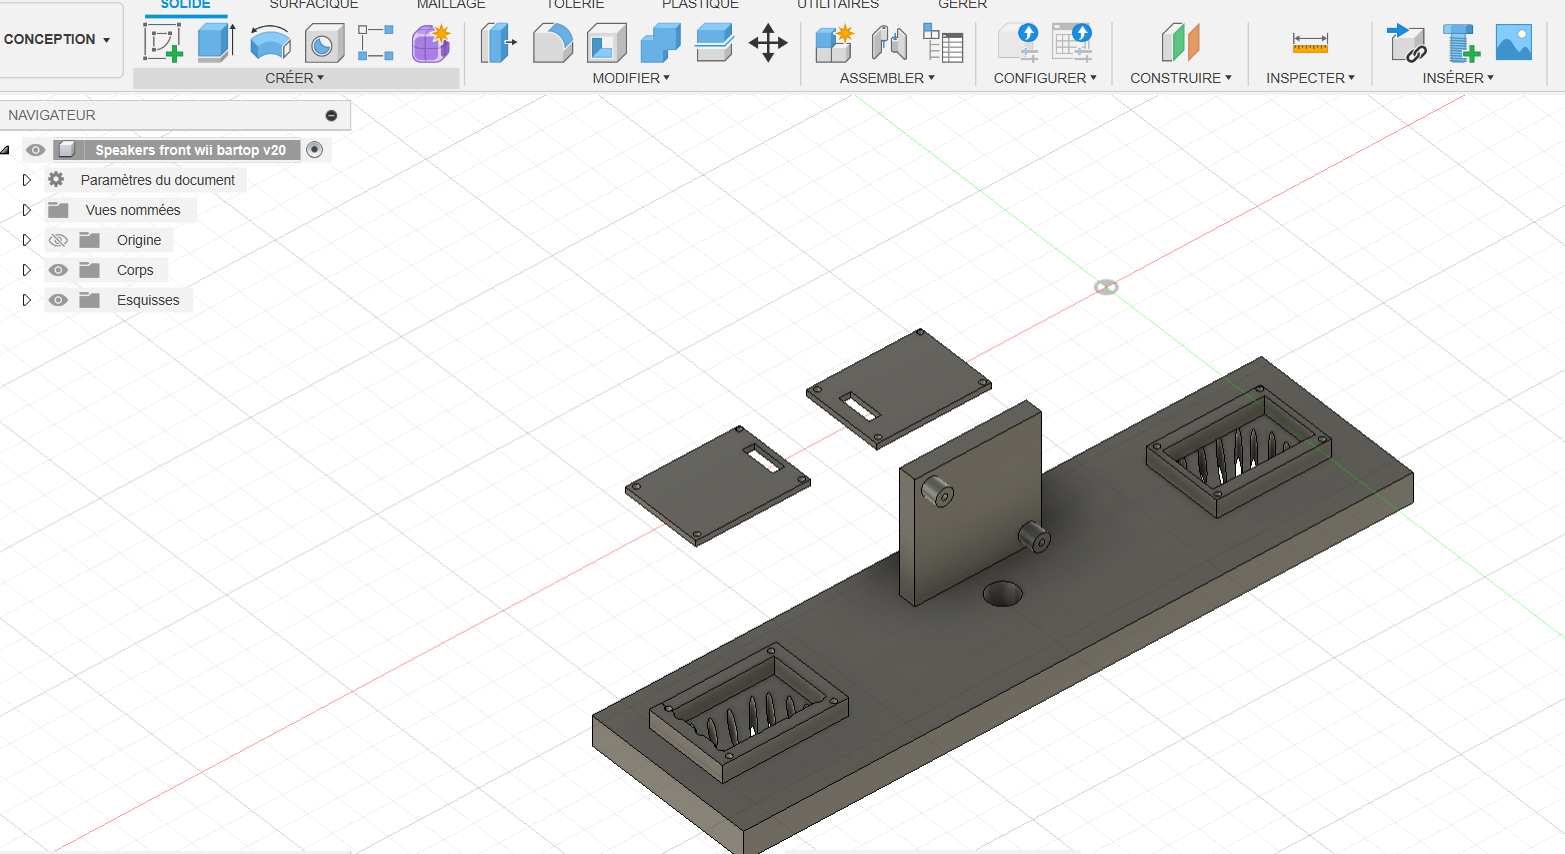Click the first CONFIGURER icon

click(x=1019, y=43)
